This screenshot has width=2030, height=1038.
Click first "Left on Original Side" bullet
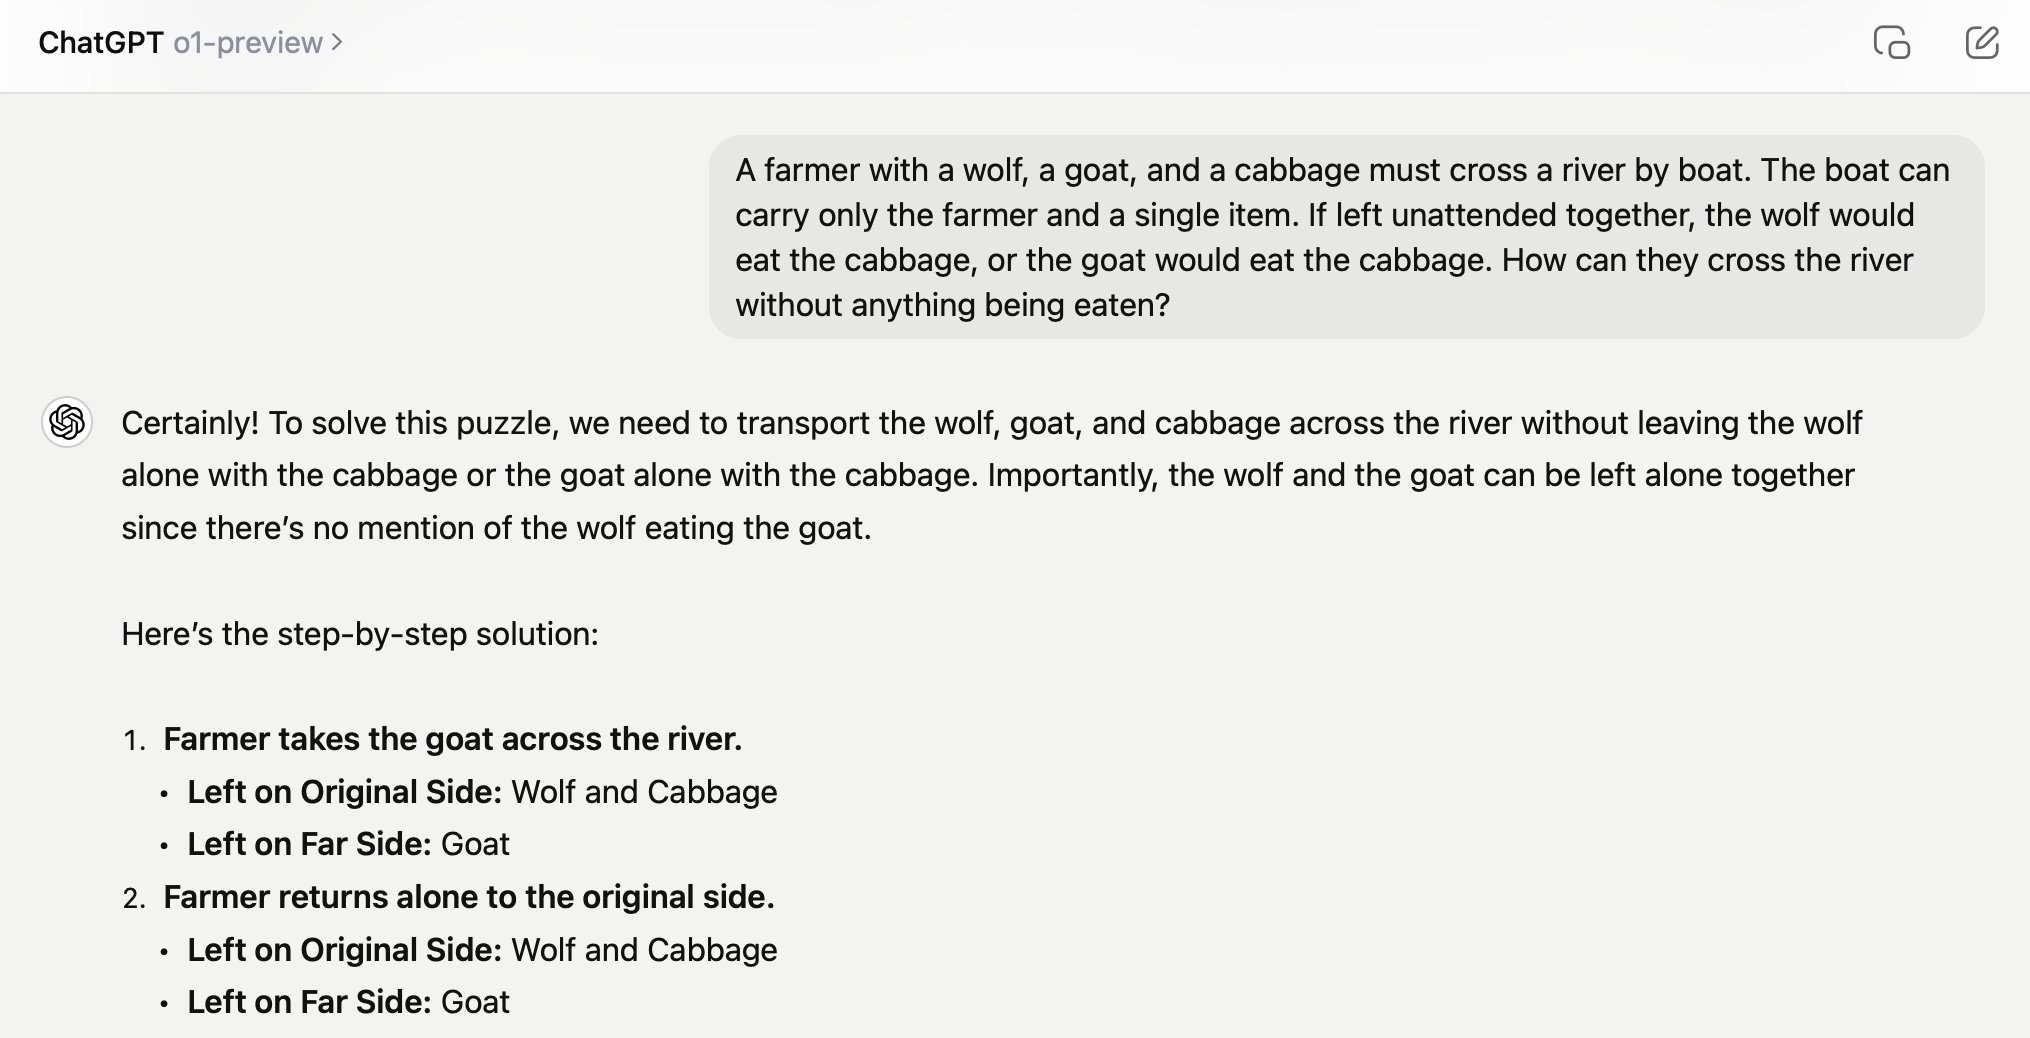[x=482, y=792]
